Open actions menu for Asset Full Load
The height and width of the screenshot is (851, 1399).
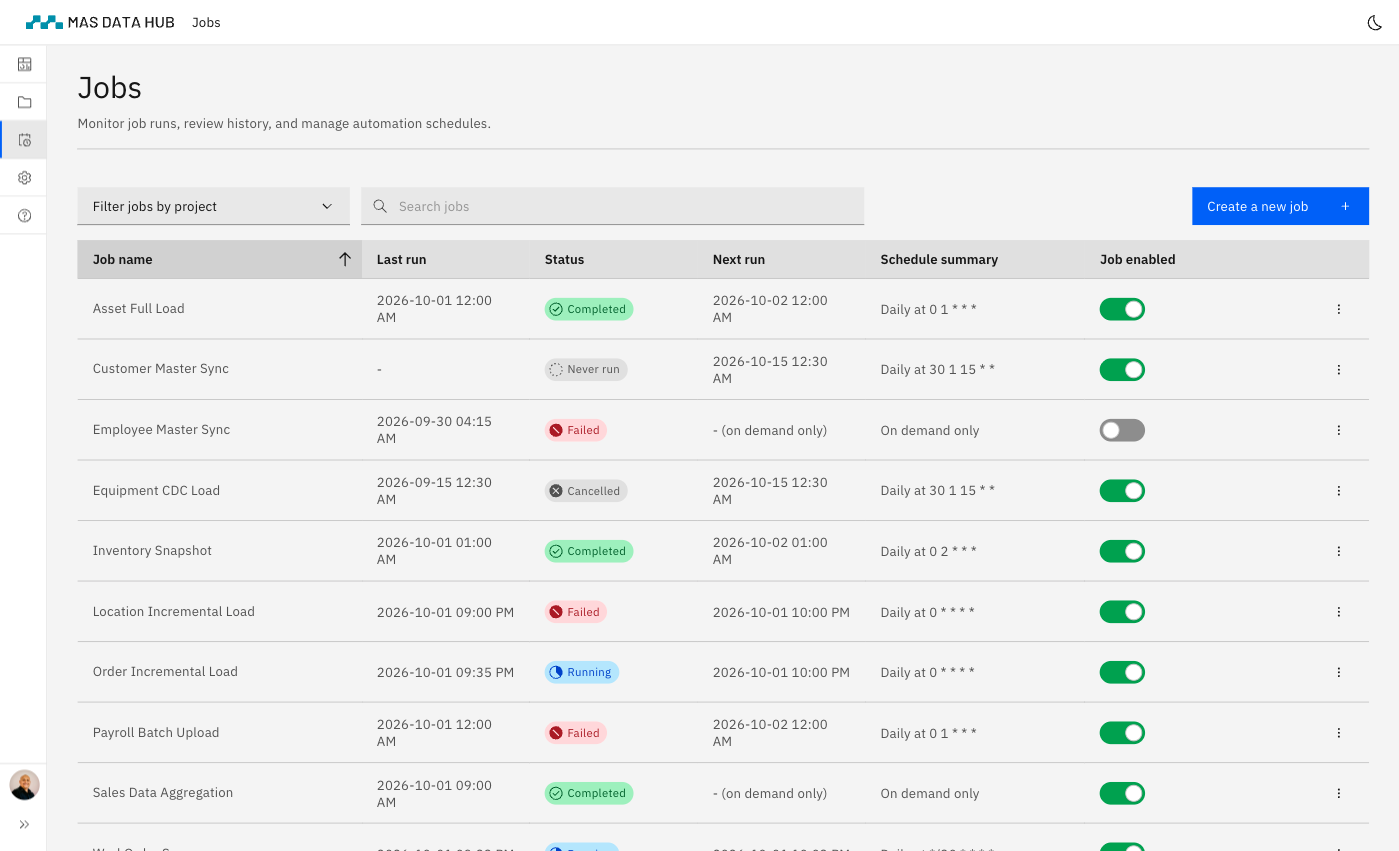(x=1339, y=309)
